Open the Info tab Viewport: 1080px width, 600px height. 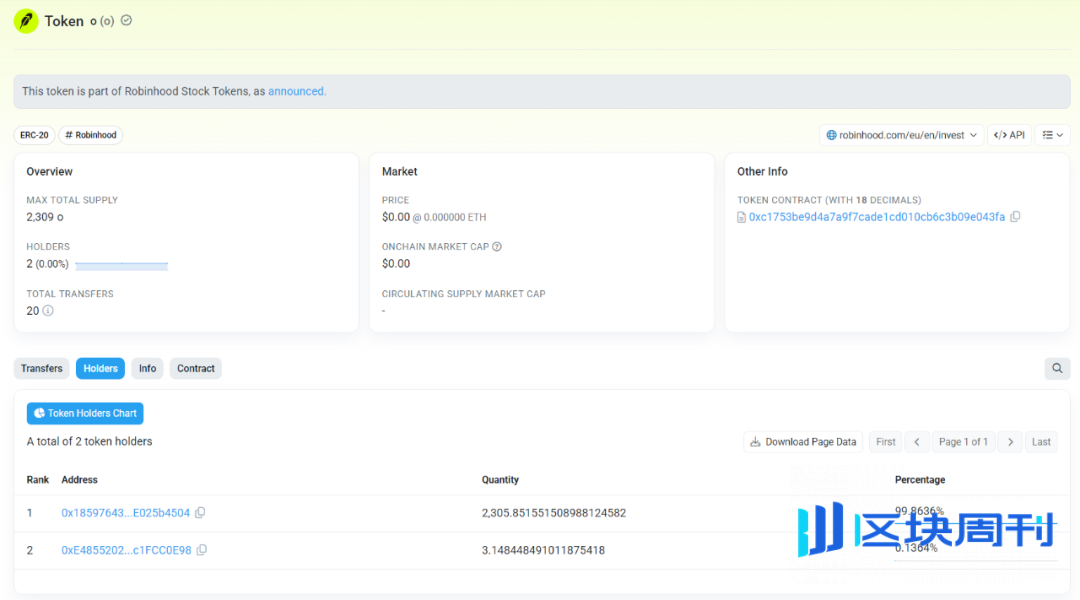147,369
